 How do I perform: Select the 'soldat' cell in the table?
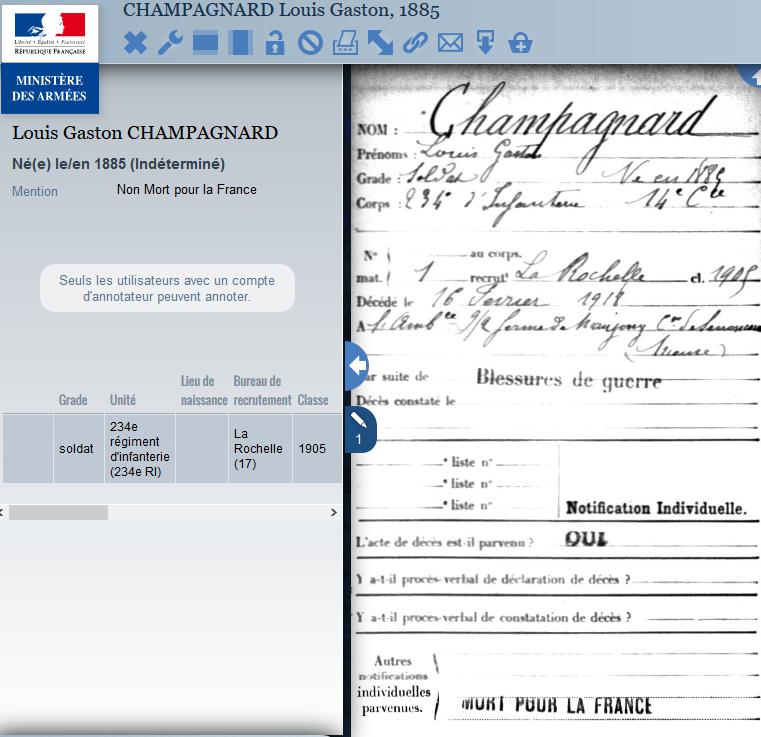click(x=79, y=449)
